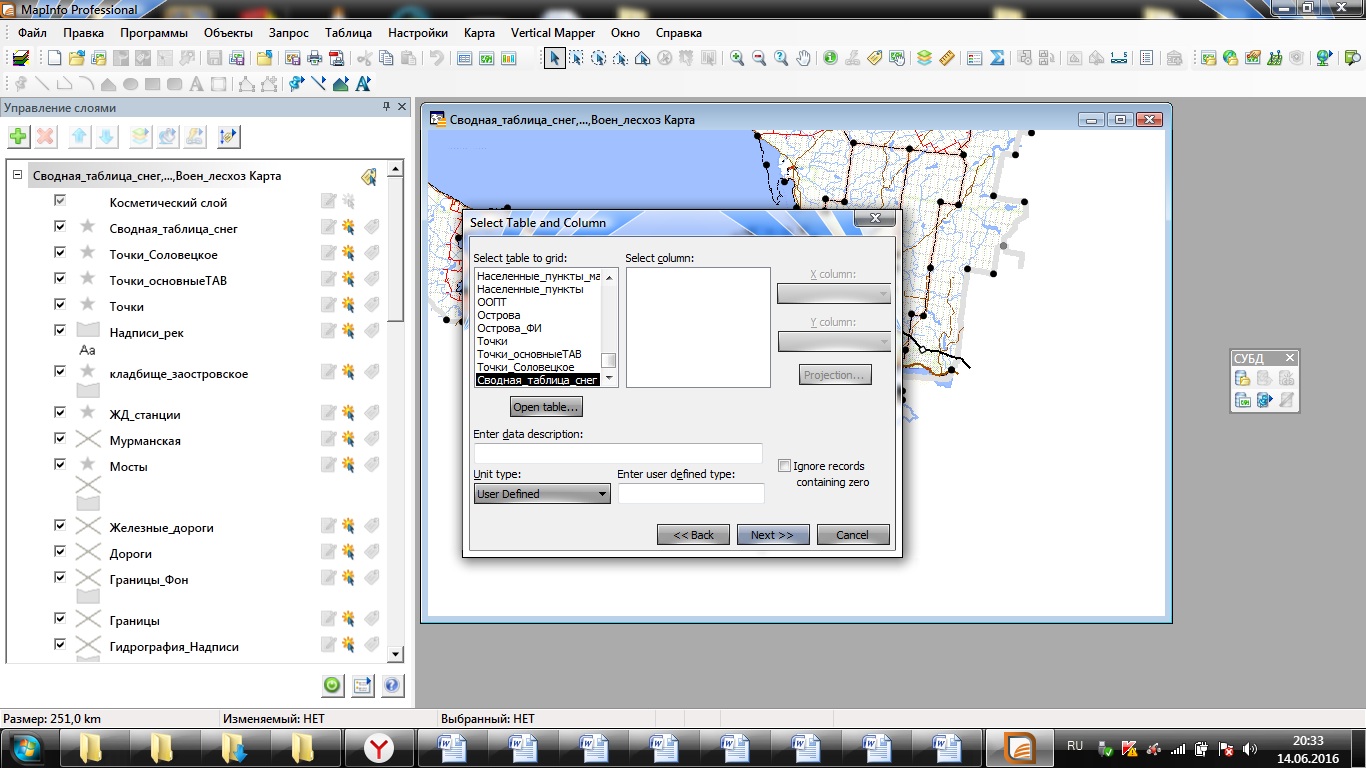
Task: Activate the hand Pan tool
Action: coord(804,58)
